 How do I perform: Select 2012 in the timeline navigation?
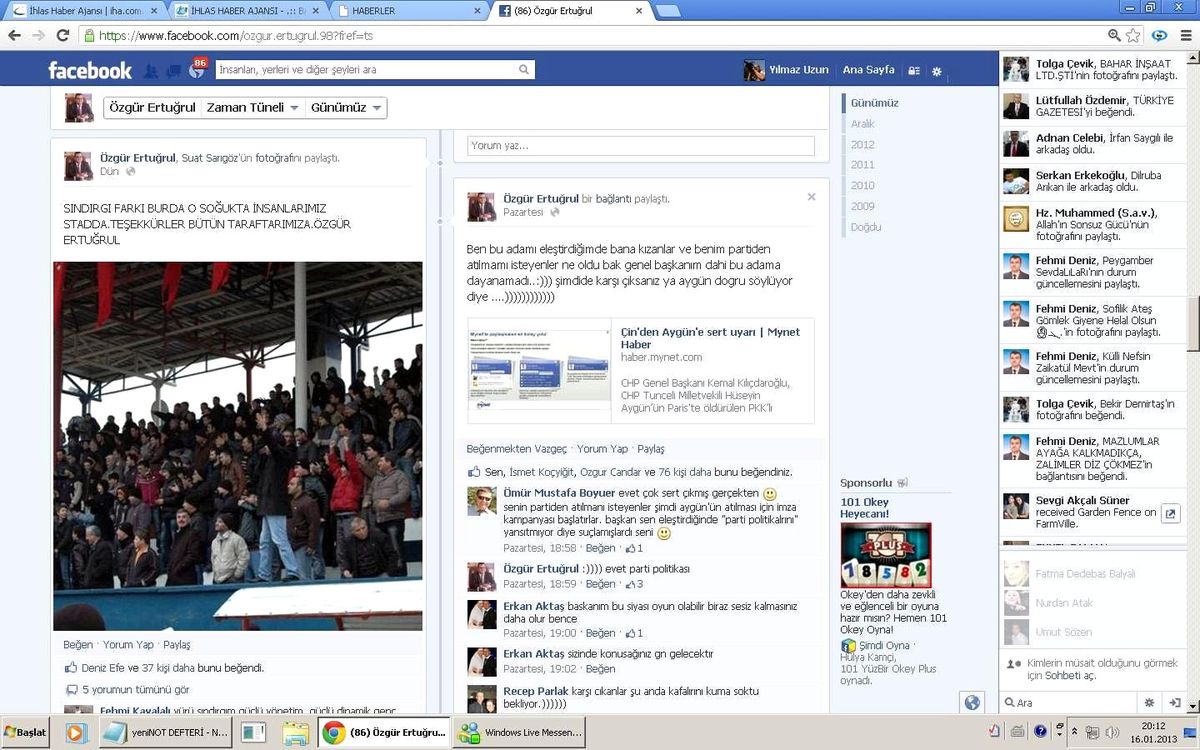coord(862,144)
